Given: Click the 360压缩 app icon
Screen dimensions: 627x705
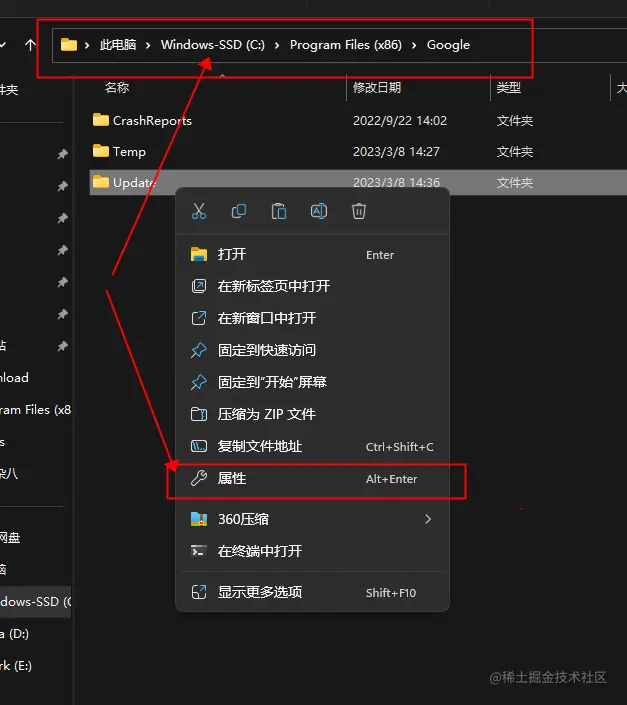Looking at the screenshot, I should [x=199, y=519].
